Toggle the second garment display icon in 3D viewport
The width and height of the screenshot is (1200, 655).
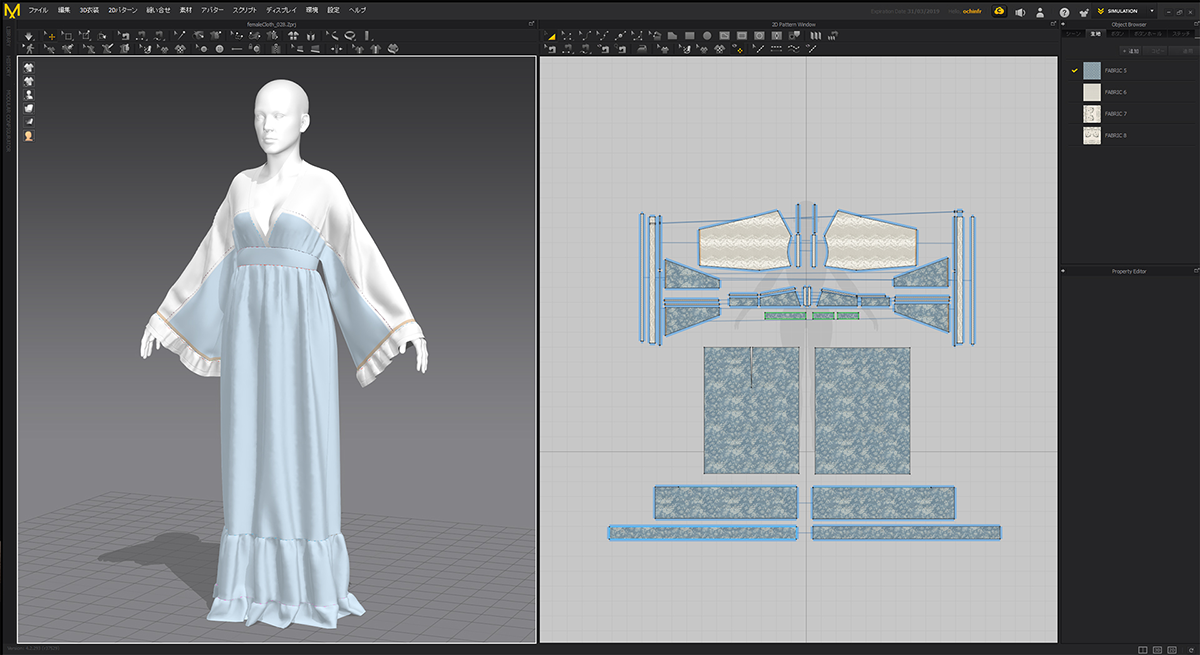(29, 81)
